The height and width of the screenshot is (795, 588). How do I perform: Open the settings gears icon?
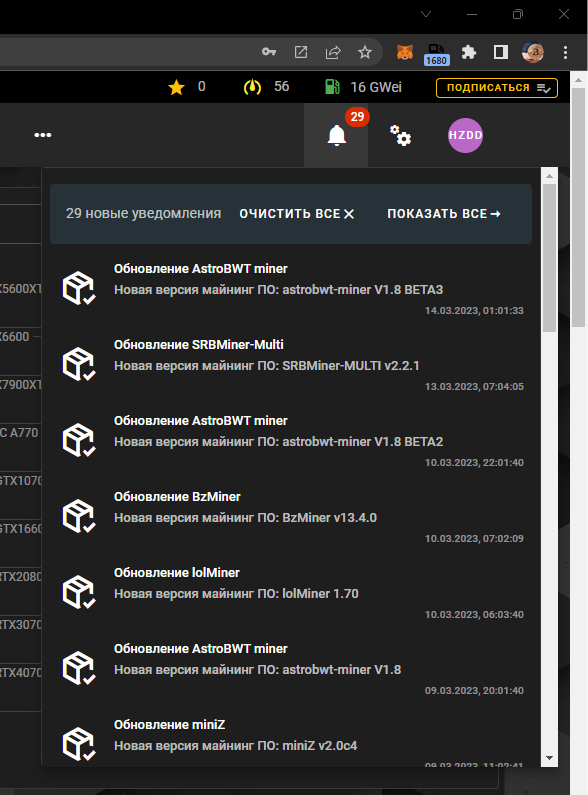[x=400, y=135]
